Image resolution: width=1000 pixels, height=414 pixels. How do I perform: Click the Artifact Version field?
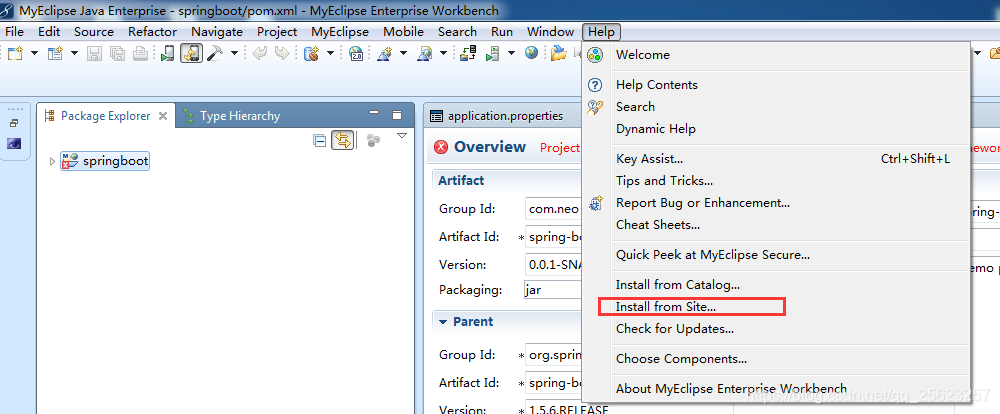pyautogui.click(x=554, y=264)
